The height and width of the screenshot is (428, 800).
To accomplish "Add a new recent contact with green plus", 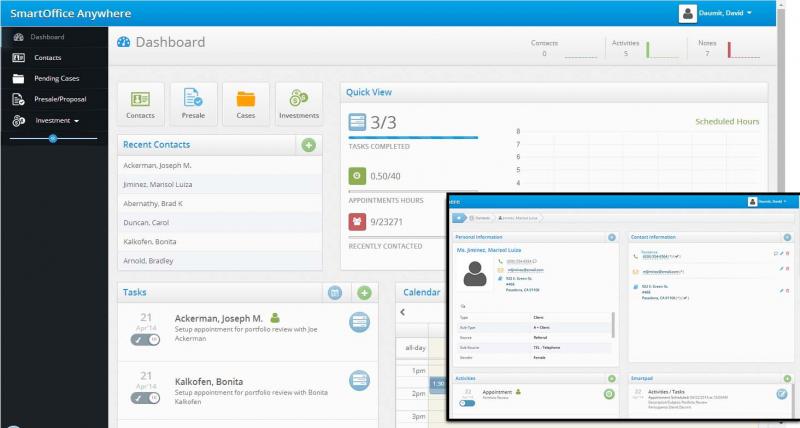I will (x=308, y=145).
